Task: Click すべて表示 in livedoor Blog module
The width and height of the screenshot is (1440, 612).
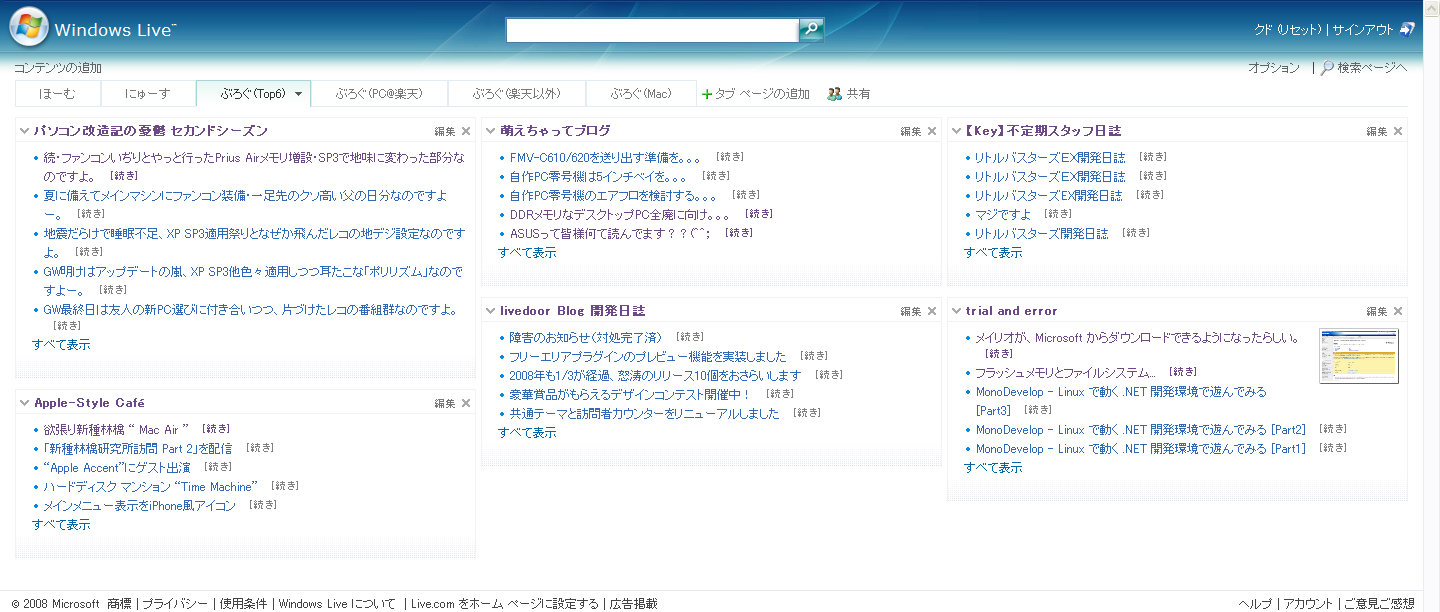Action: pyautogui.click(x=527, y=433)
